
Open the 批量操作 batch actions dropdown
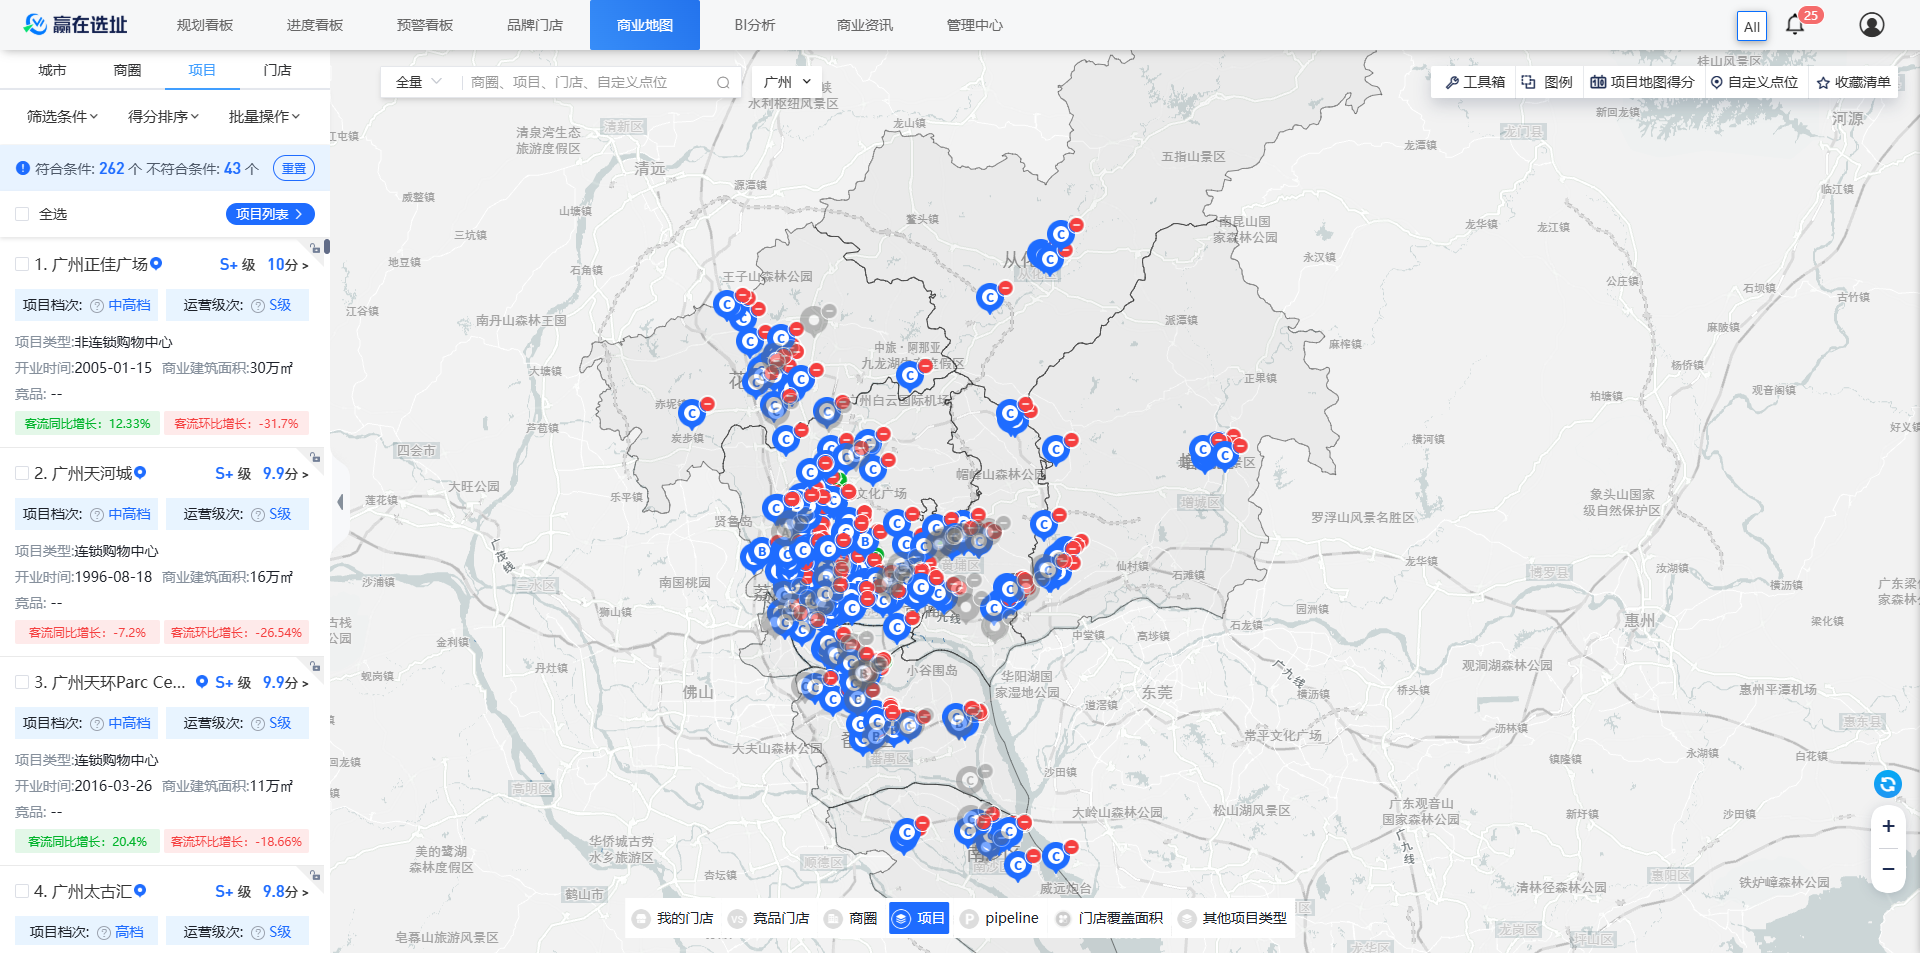coord(264,117)
